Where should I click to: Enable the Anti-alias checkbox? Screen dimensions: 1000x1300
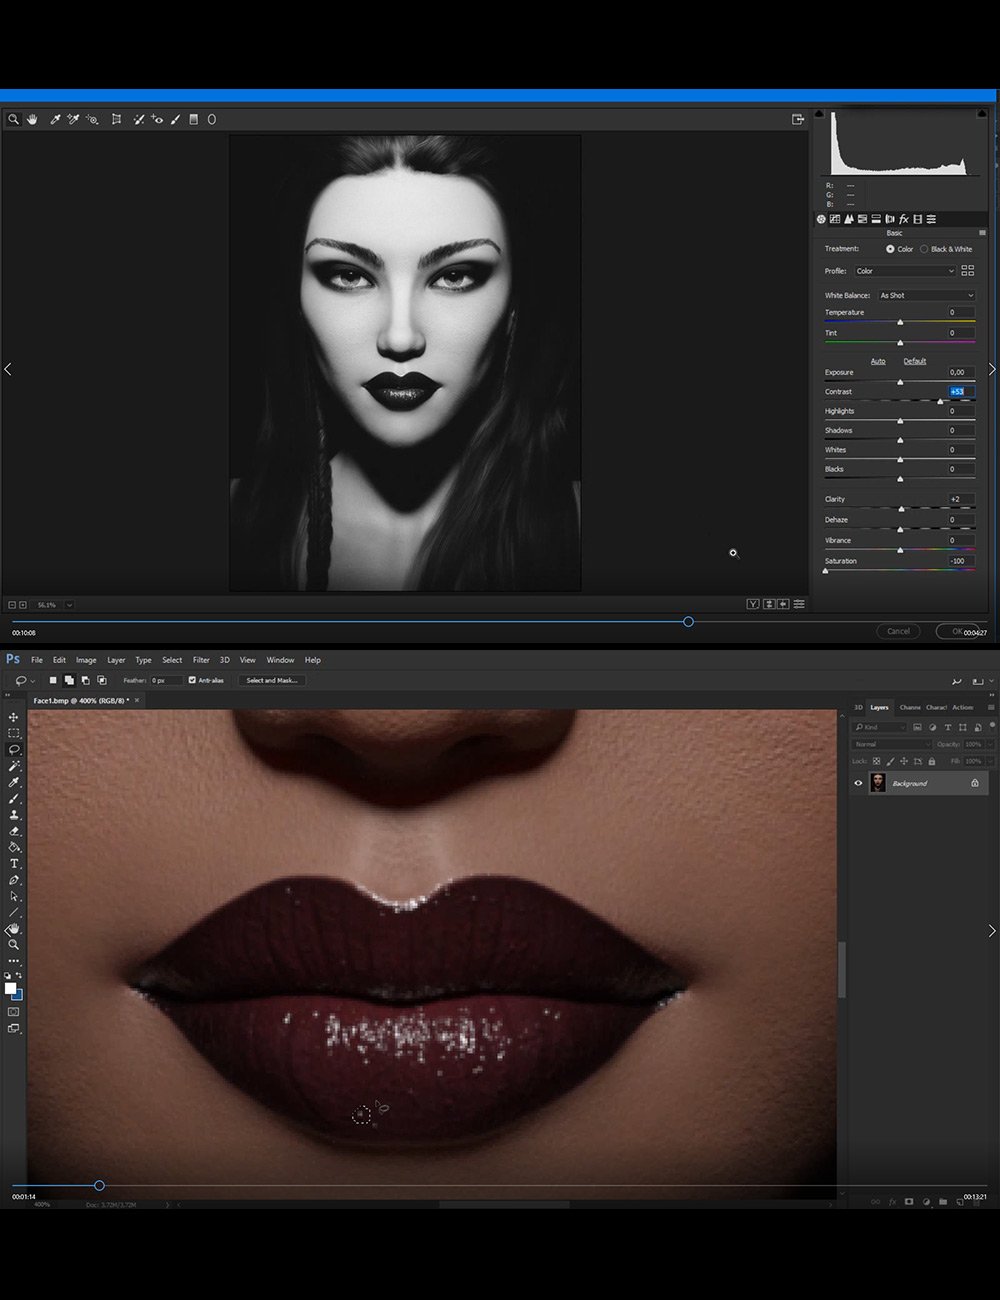click(x=190, y=680)
